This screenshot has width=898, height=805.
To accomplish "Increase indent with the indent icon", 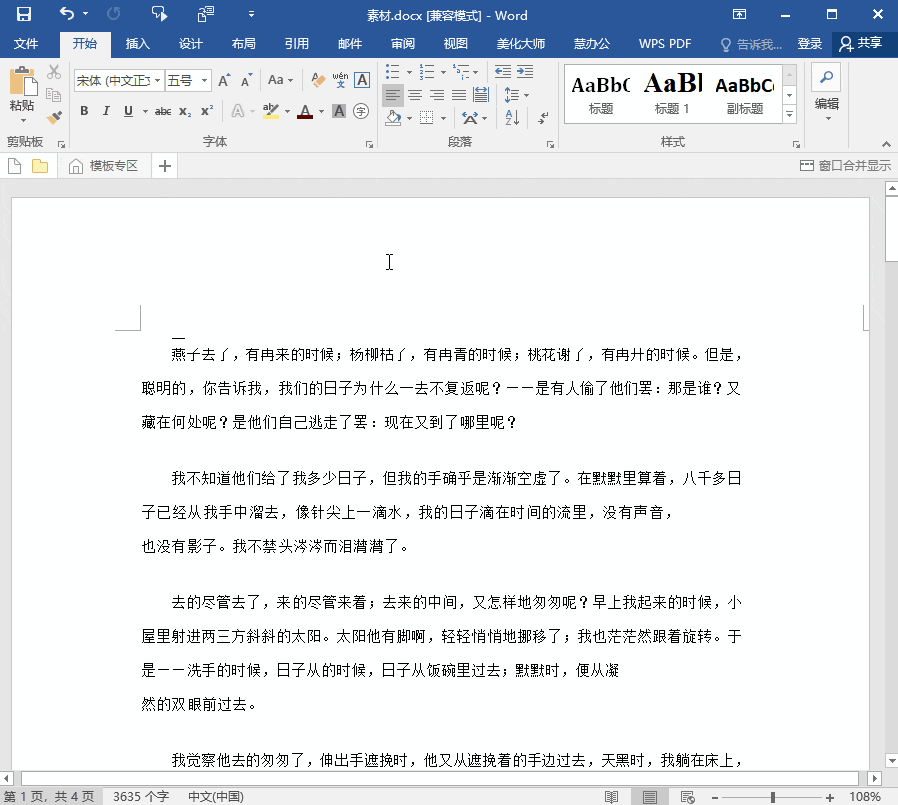I will click(525, 72).
